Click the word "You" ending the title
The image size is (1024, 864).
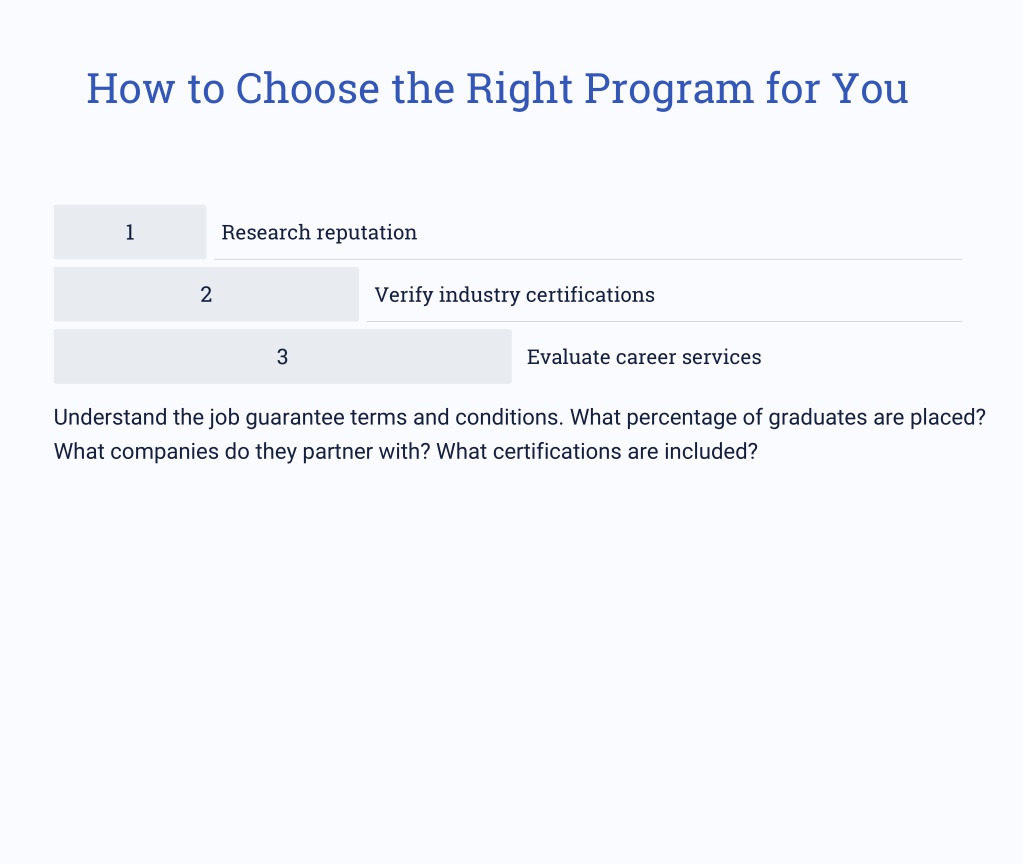tap(869, 88)
